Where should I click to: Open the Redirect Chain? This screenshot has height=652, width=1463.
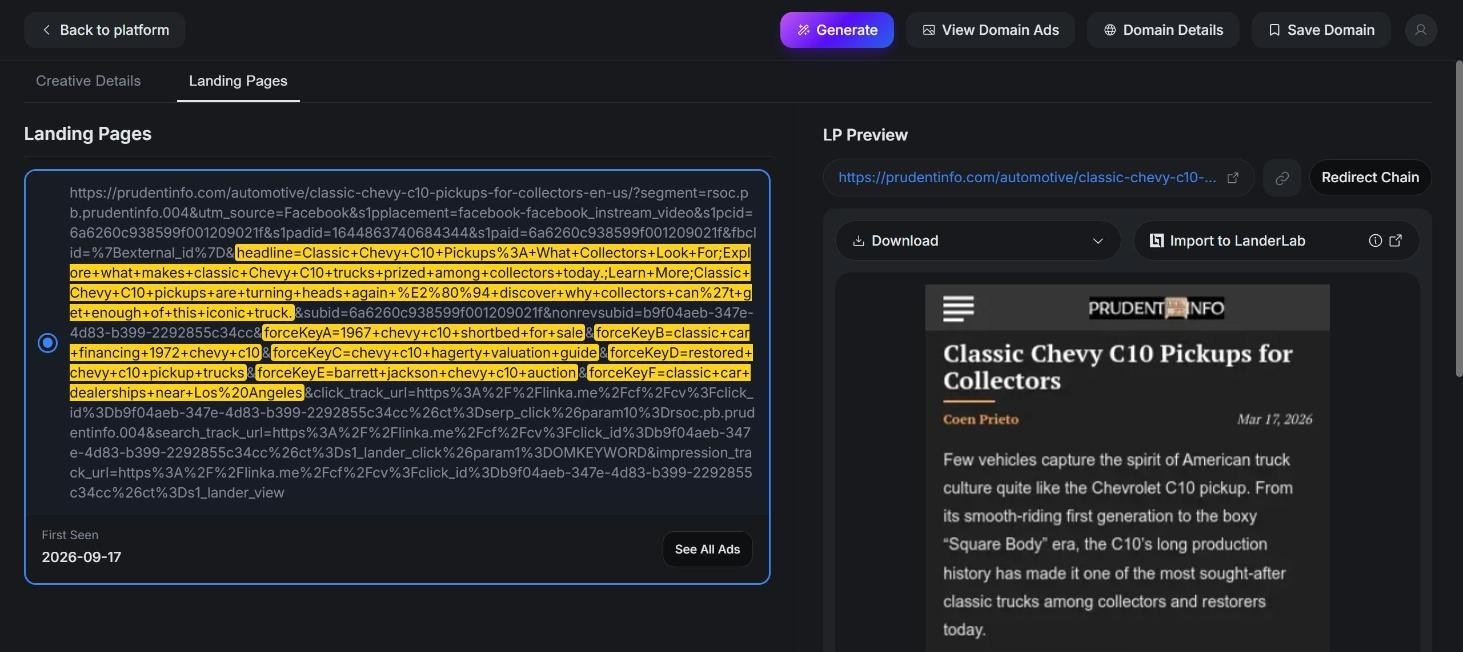1370,177
